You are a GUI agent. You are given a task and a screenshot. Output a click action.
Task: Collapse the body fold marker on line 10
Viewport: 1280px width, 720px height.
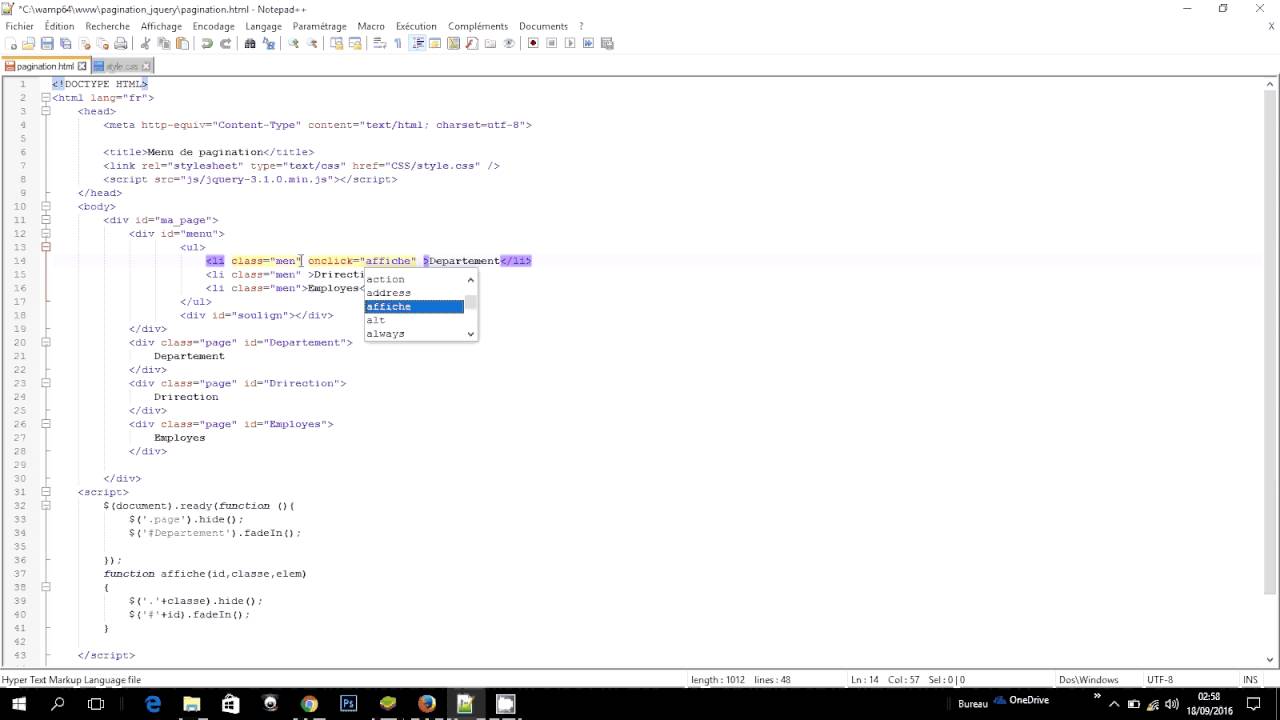point(45,206)
